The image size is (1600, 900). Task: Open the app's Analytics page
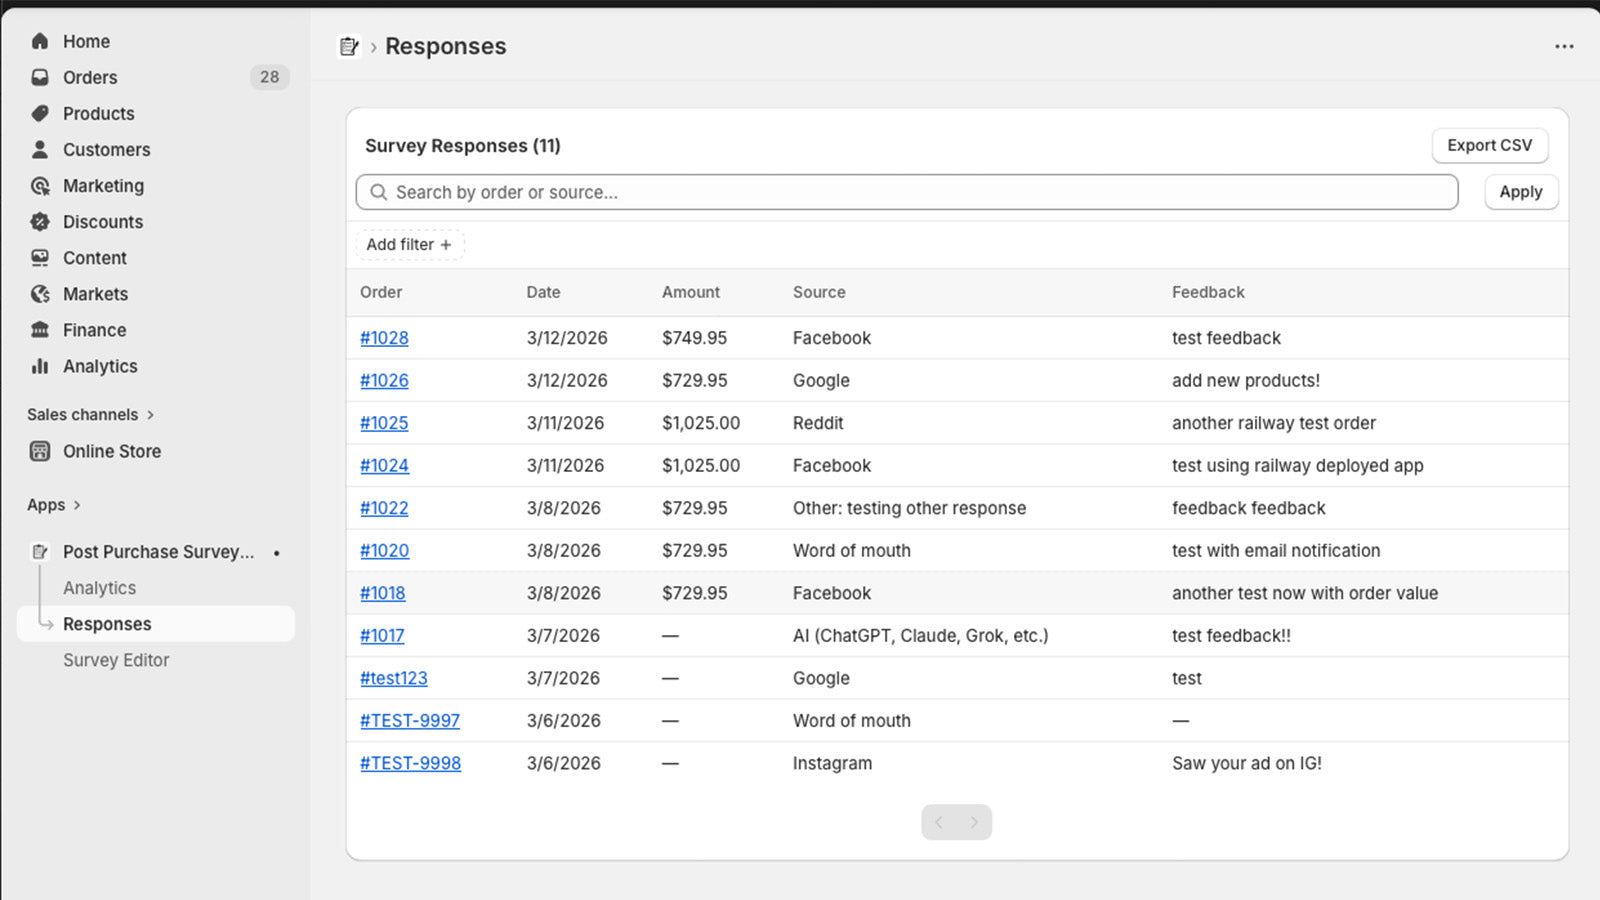click(99, 587)
